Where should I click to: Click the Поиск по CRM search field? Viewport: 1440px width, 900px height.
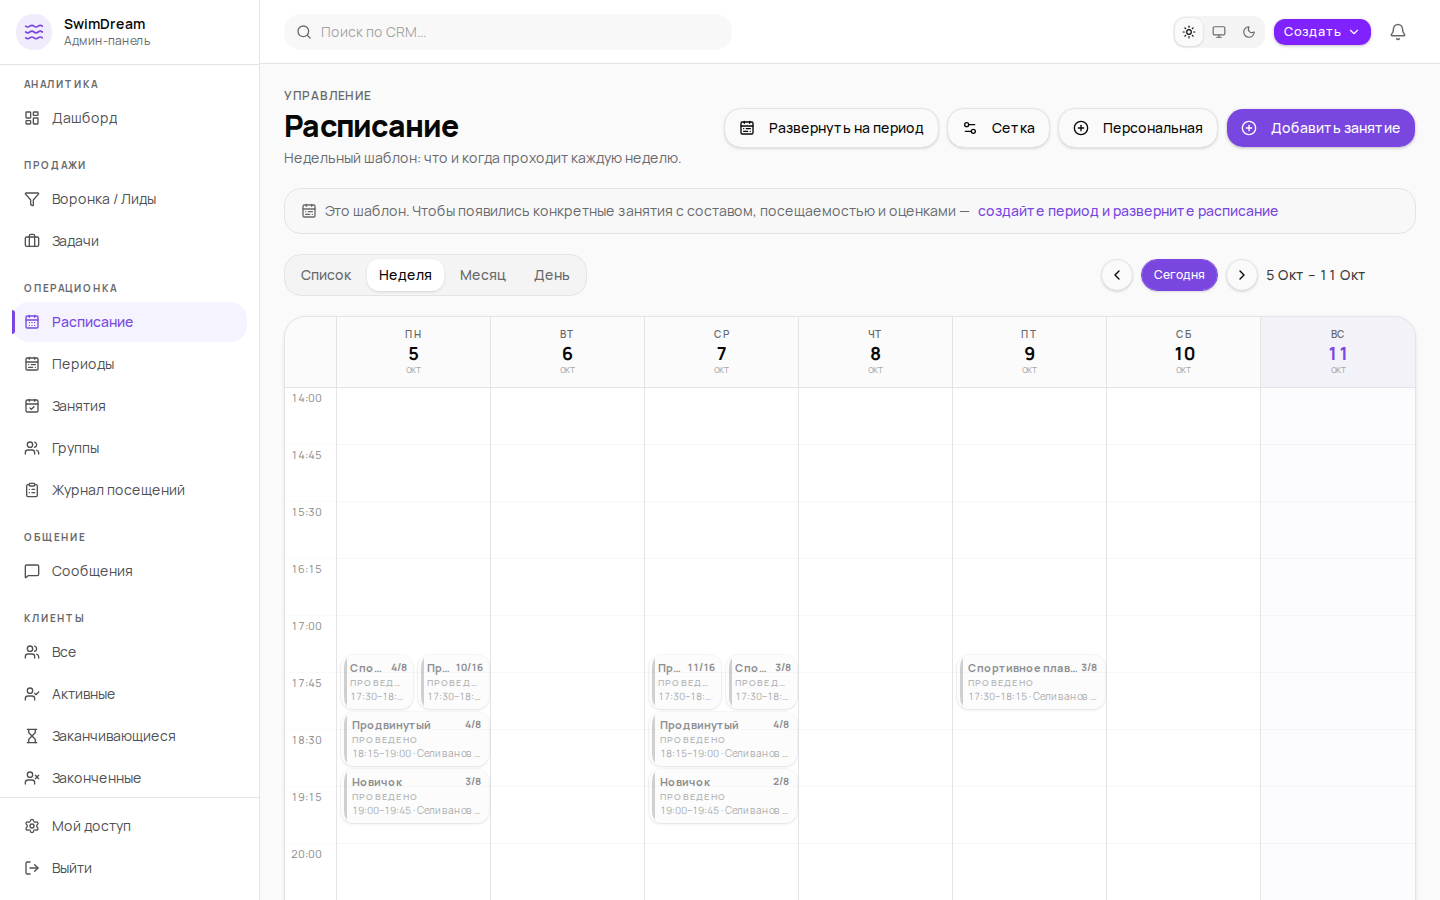pos(508,32)
